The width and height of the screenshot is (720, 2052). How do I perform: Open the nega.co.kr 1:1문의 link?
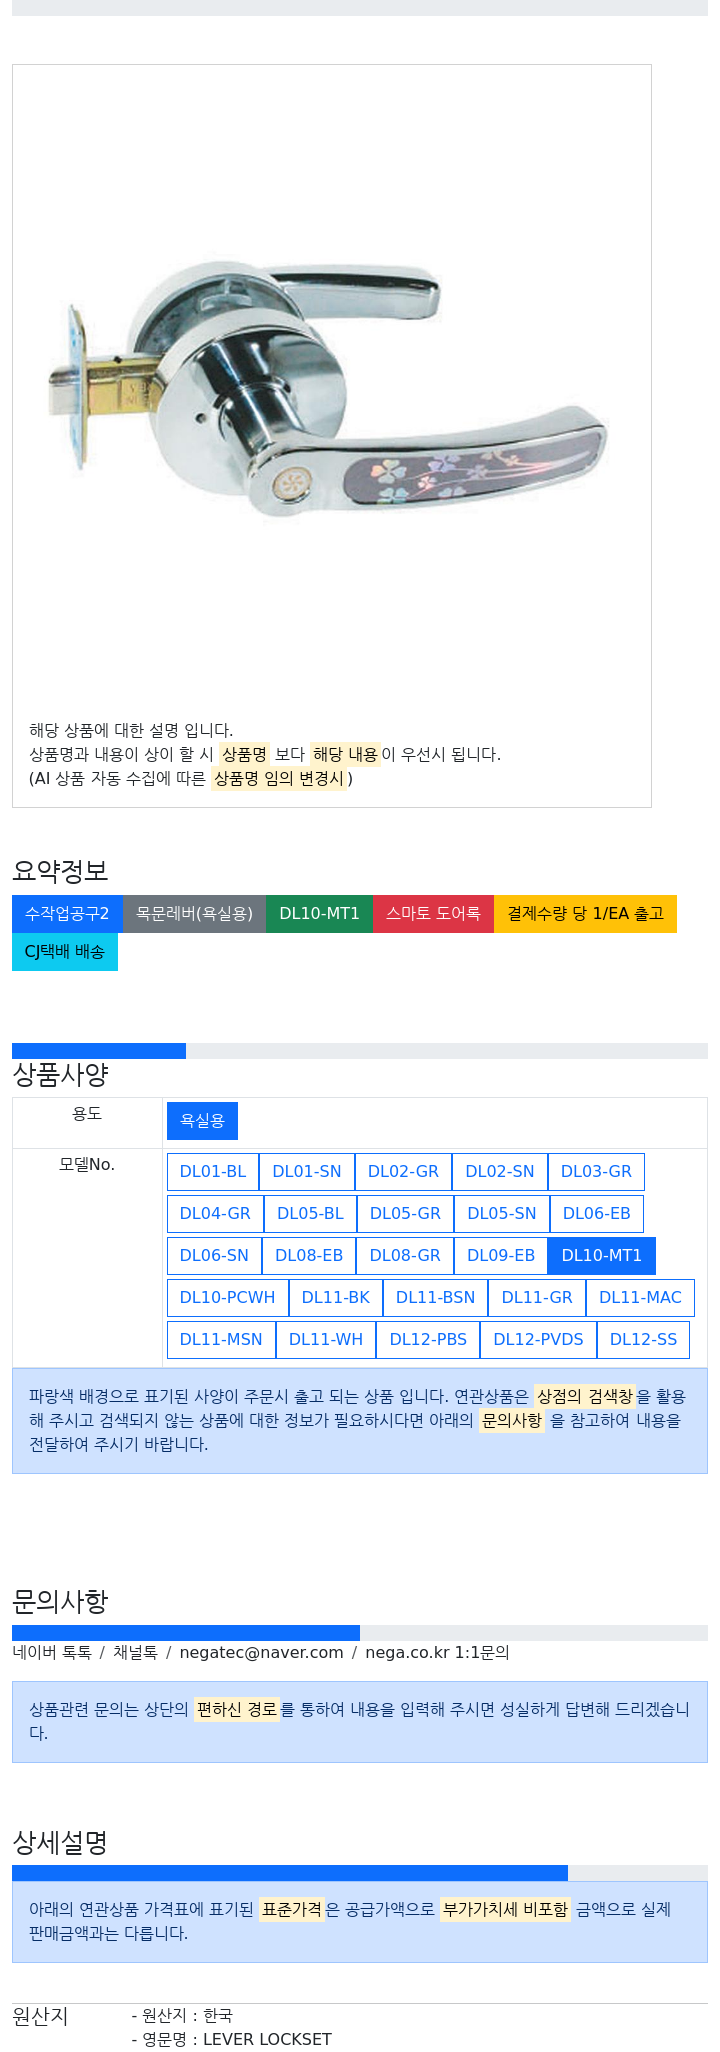[x=437, y=1653]
